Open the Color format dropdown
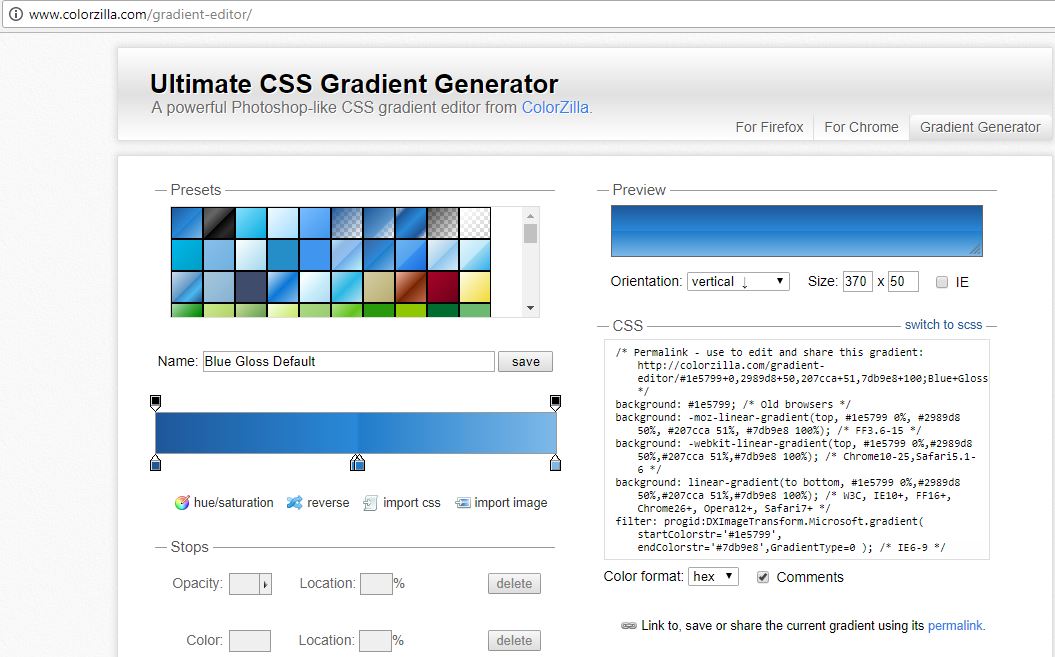The image size is (1055, 657). 713,577
